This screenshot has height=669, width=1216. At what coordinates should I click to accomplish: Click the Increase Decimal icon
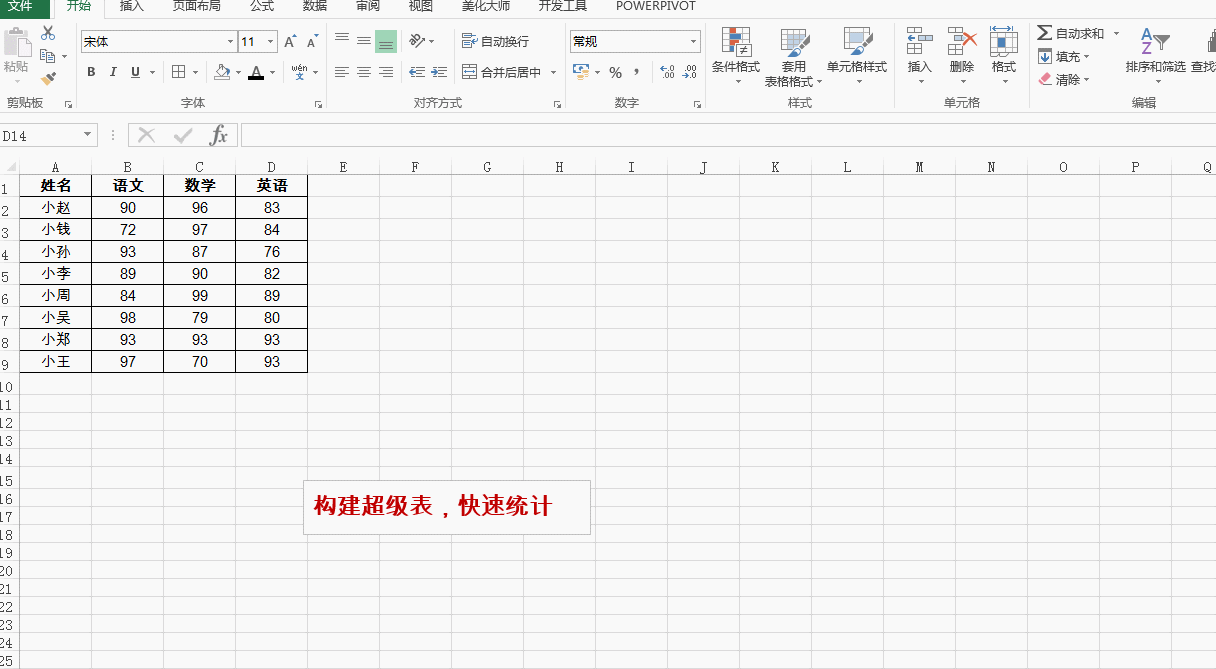click(667, 72)
